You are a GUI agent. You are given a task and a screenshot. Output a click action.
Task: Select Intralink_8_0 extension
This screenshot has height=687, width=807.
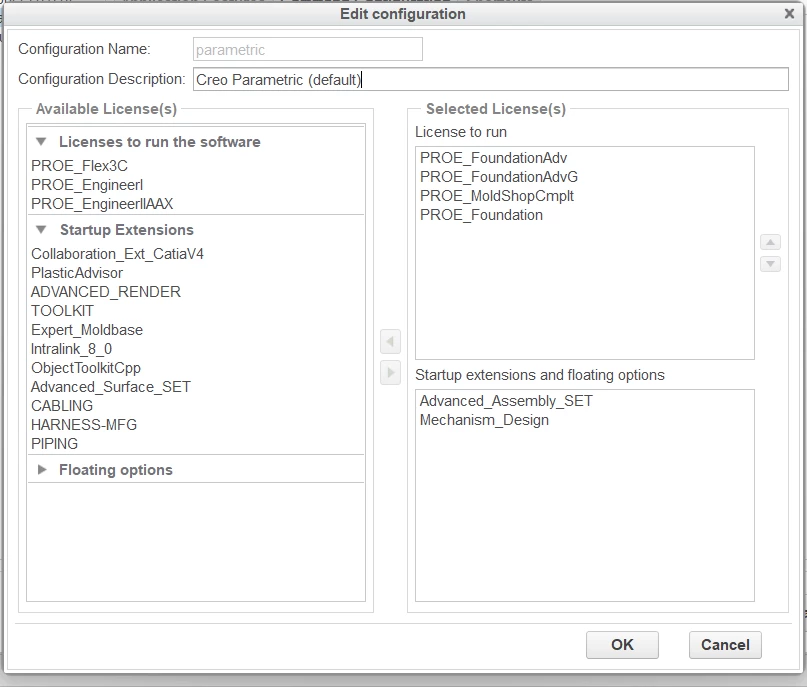pyautogui.click(x=72, y=349)
